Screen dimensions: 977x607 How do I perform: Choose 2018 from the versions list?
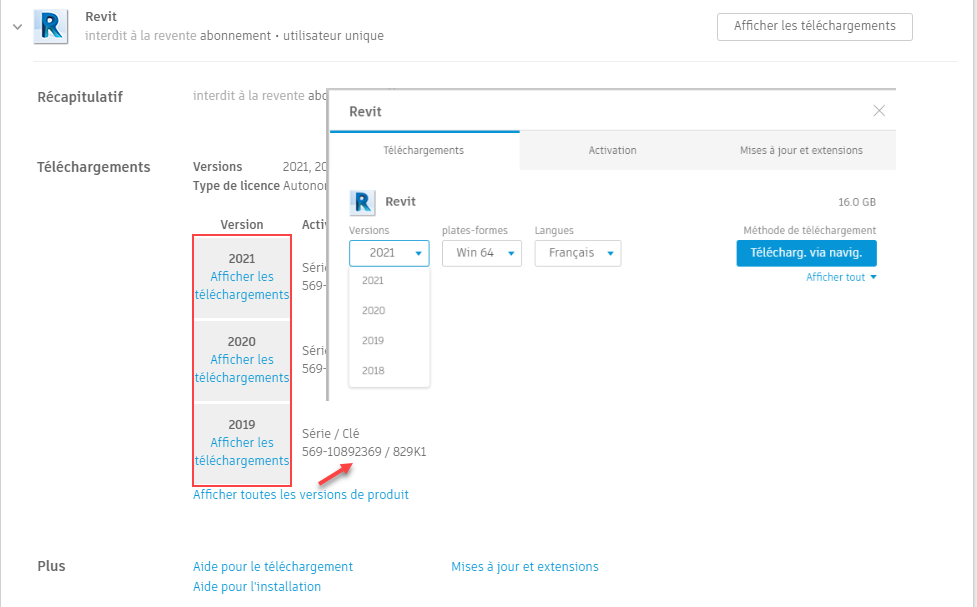coord(373,371)
